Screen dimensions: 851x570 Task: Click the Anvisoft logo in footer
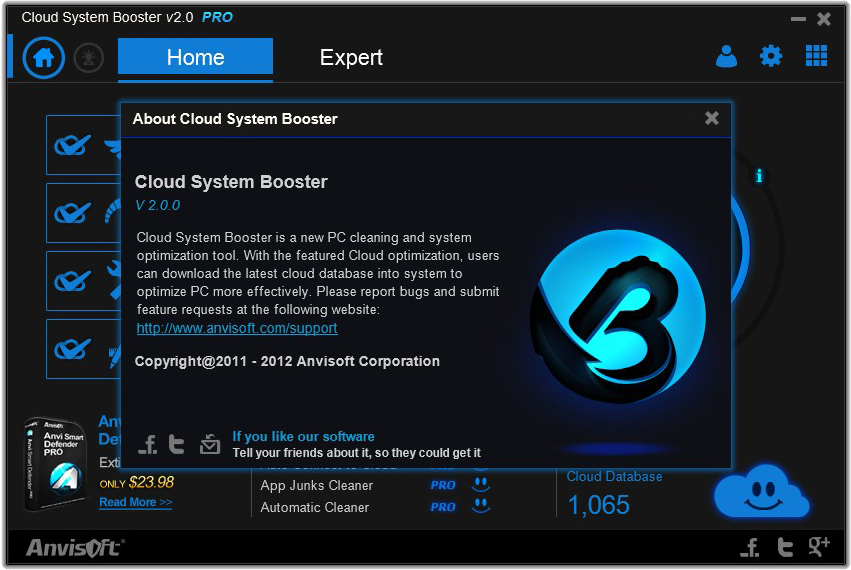pyautogui.click(x=75, y=548)
